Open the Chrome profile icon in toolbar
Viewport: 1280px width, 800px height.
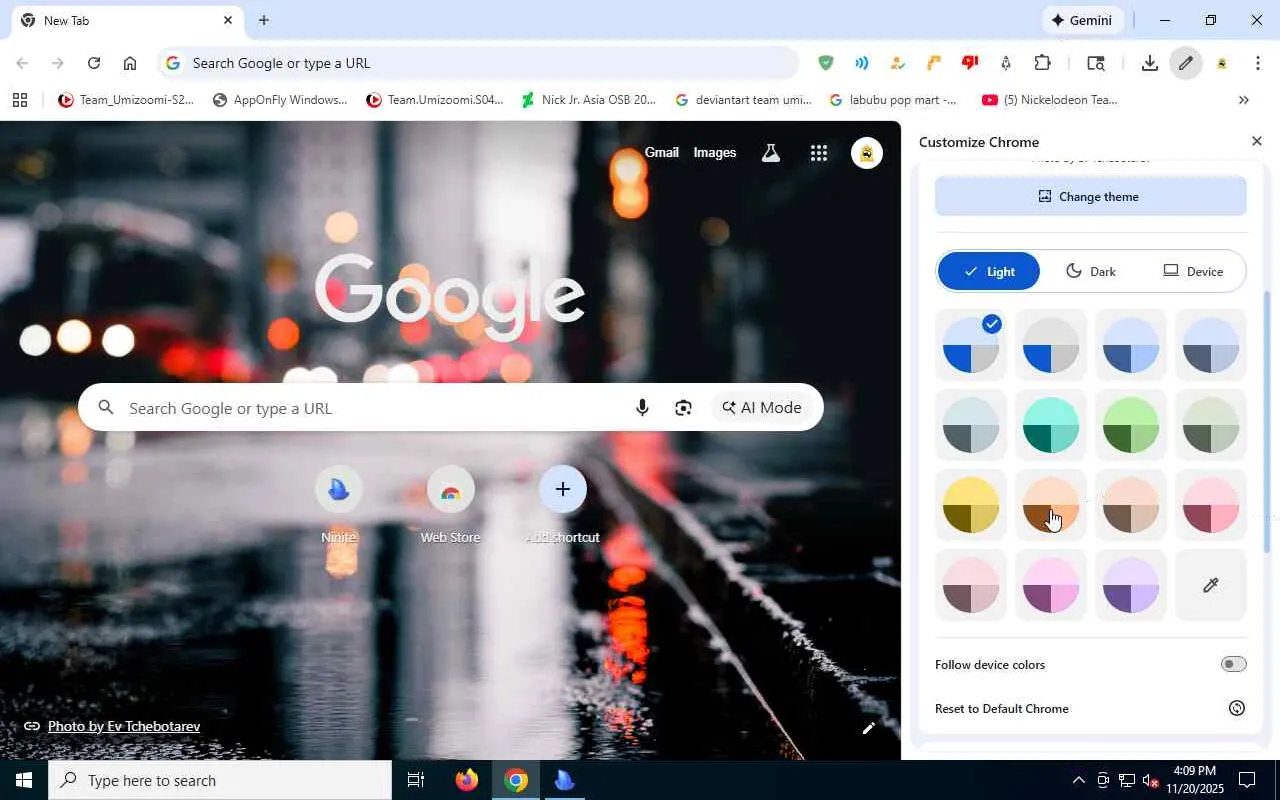click(1222, 63)
